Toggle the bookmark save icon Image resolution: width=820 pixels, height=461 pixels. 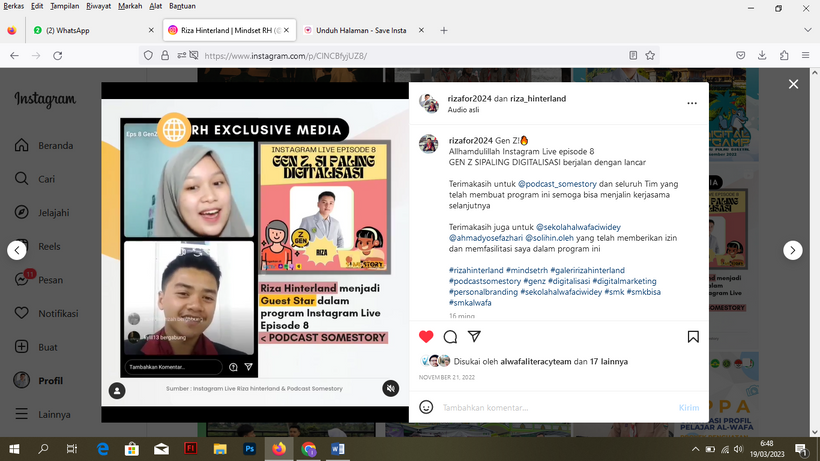tap(693, 337)
